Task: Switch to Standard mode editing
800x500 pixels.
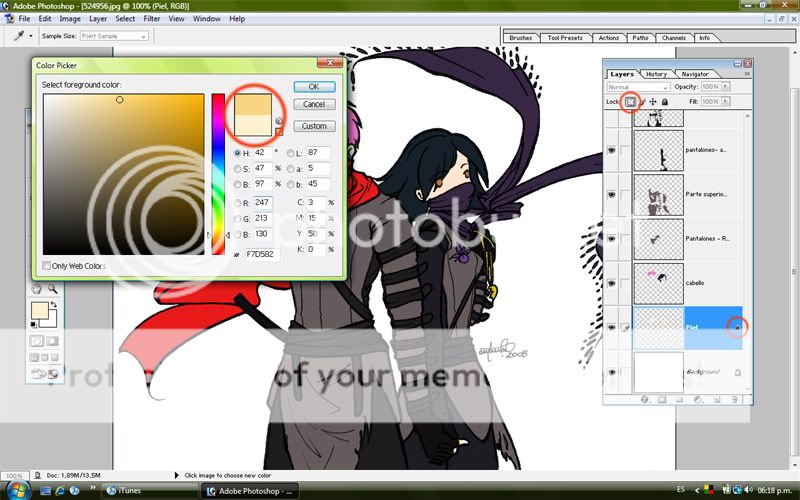Action: click(37, 341)
